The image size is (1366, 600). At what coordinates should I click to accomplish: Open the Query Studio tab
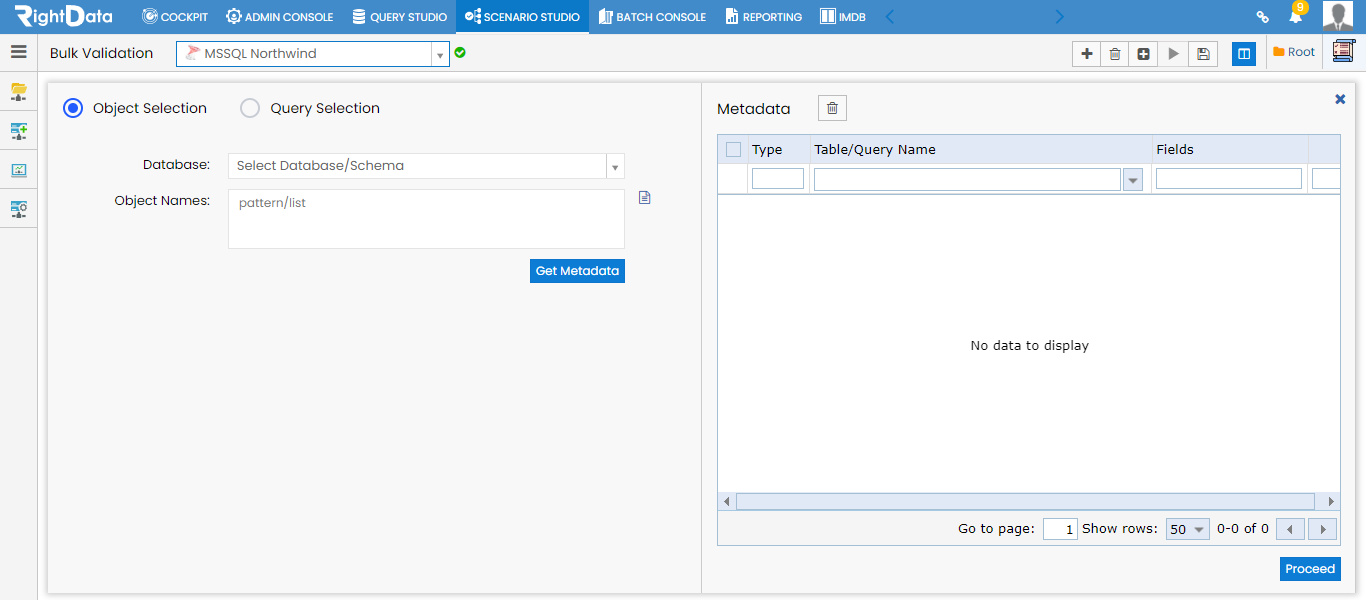pos(400,17)
